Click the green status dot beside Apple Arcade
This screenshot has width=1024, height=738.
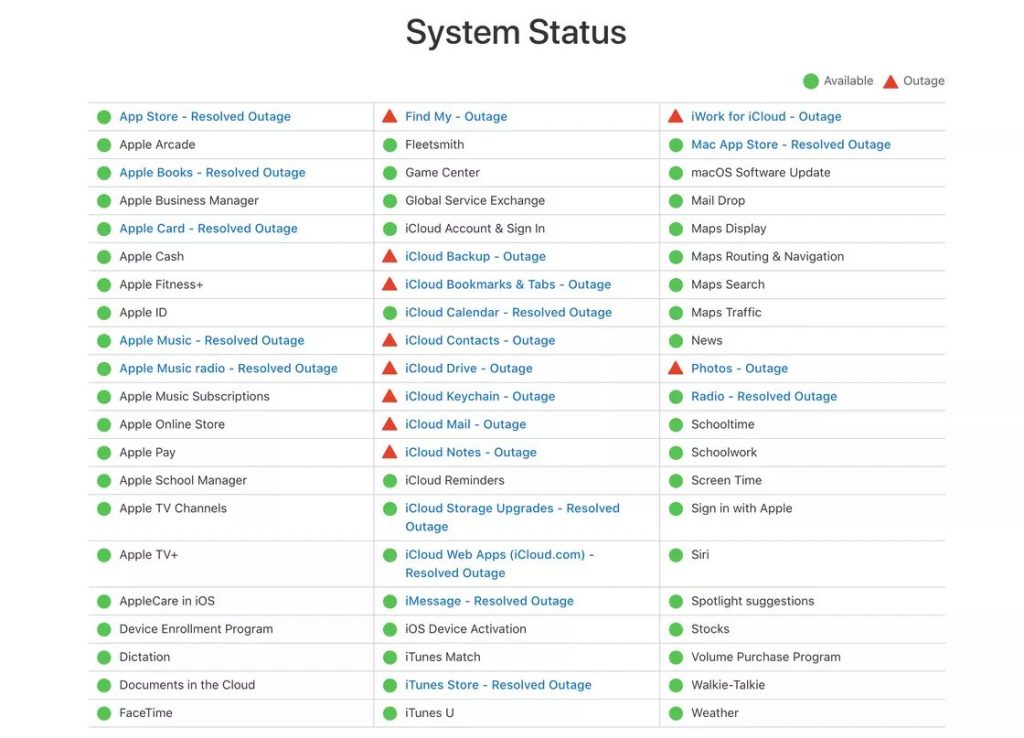tap(104, 145)
